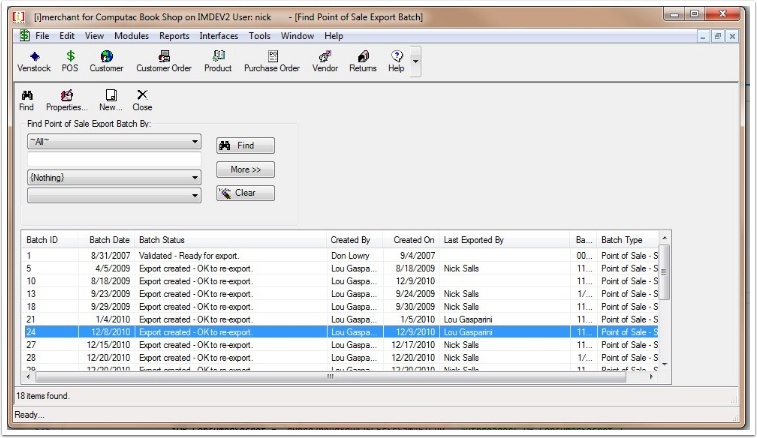
Task: Open the Tools menu
Action: (259, 36)
